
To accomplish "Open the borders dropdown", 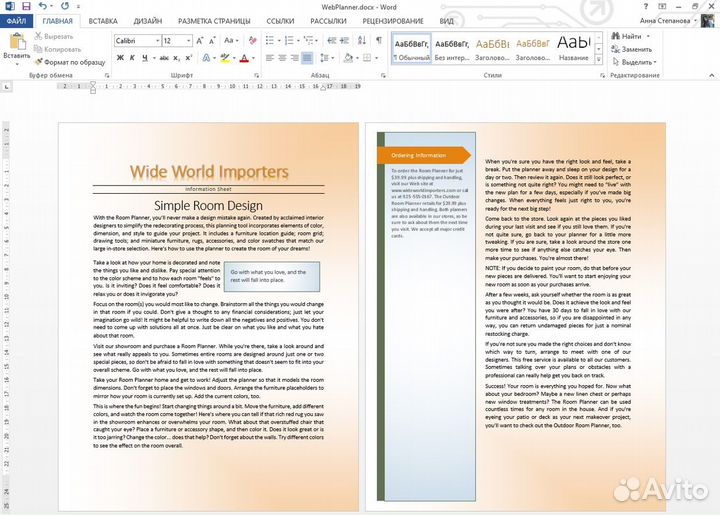I will [376, 58].
